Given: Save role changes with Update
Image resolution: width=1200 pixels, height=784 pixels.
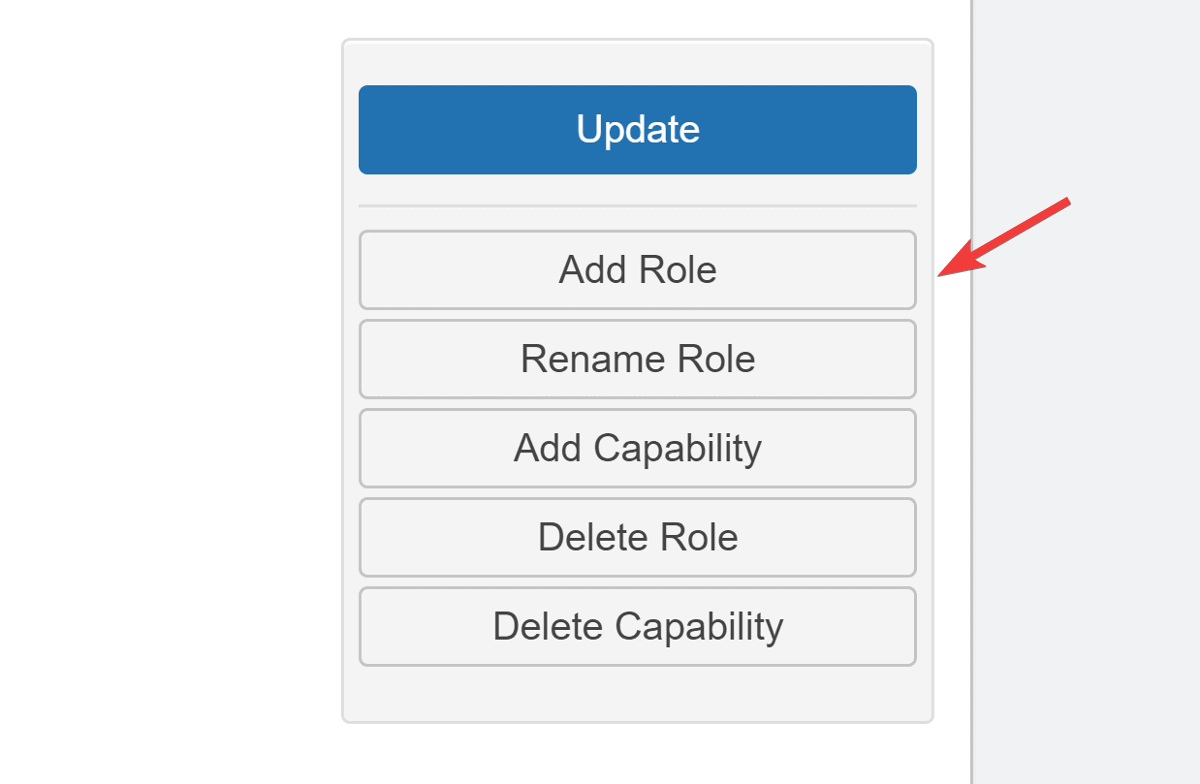Looking at the screenshot, I should point(637,130).
